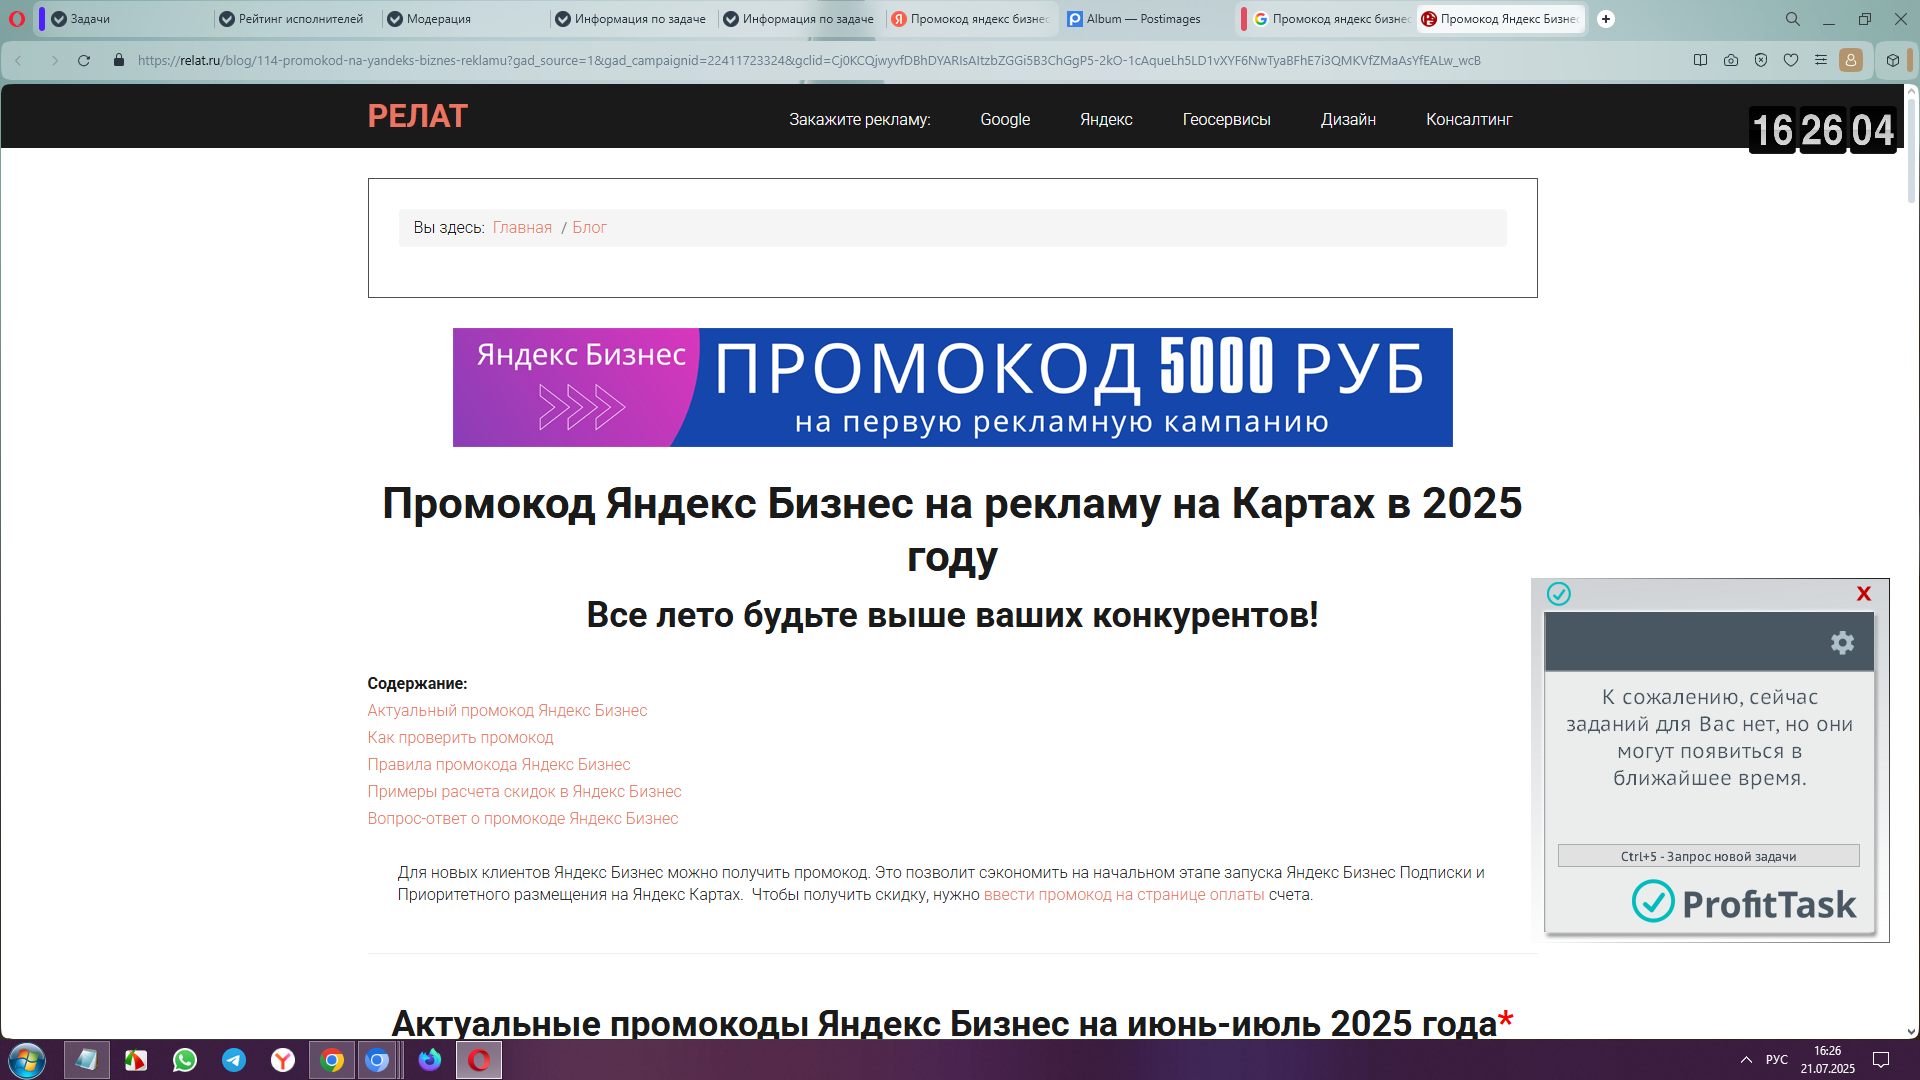Viewport: 1920px width, 1080px height.
Task: Open Google Chrome from the taskbar
Action: tap(332, 1060)
